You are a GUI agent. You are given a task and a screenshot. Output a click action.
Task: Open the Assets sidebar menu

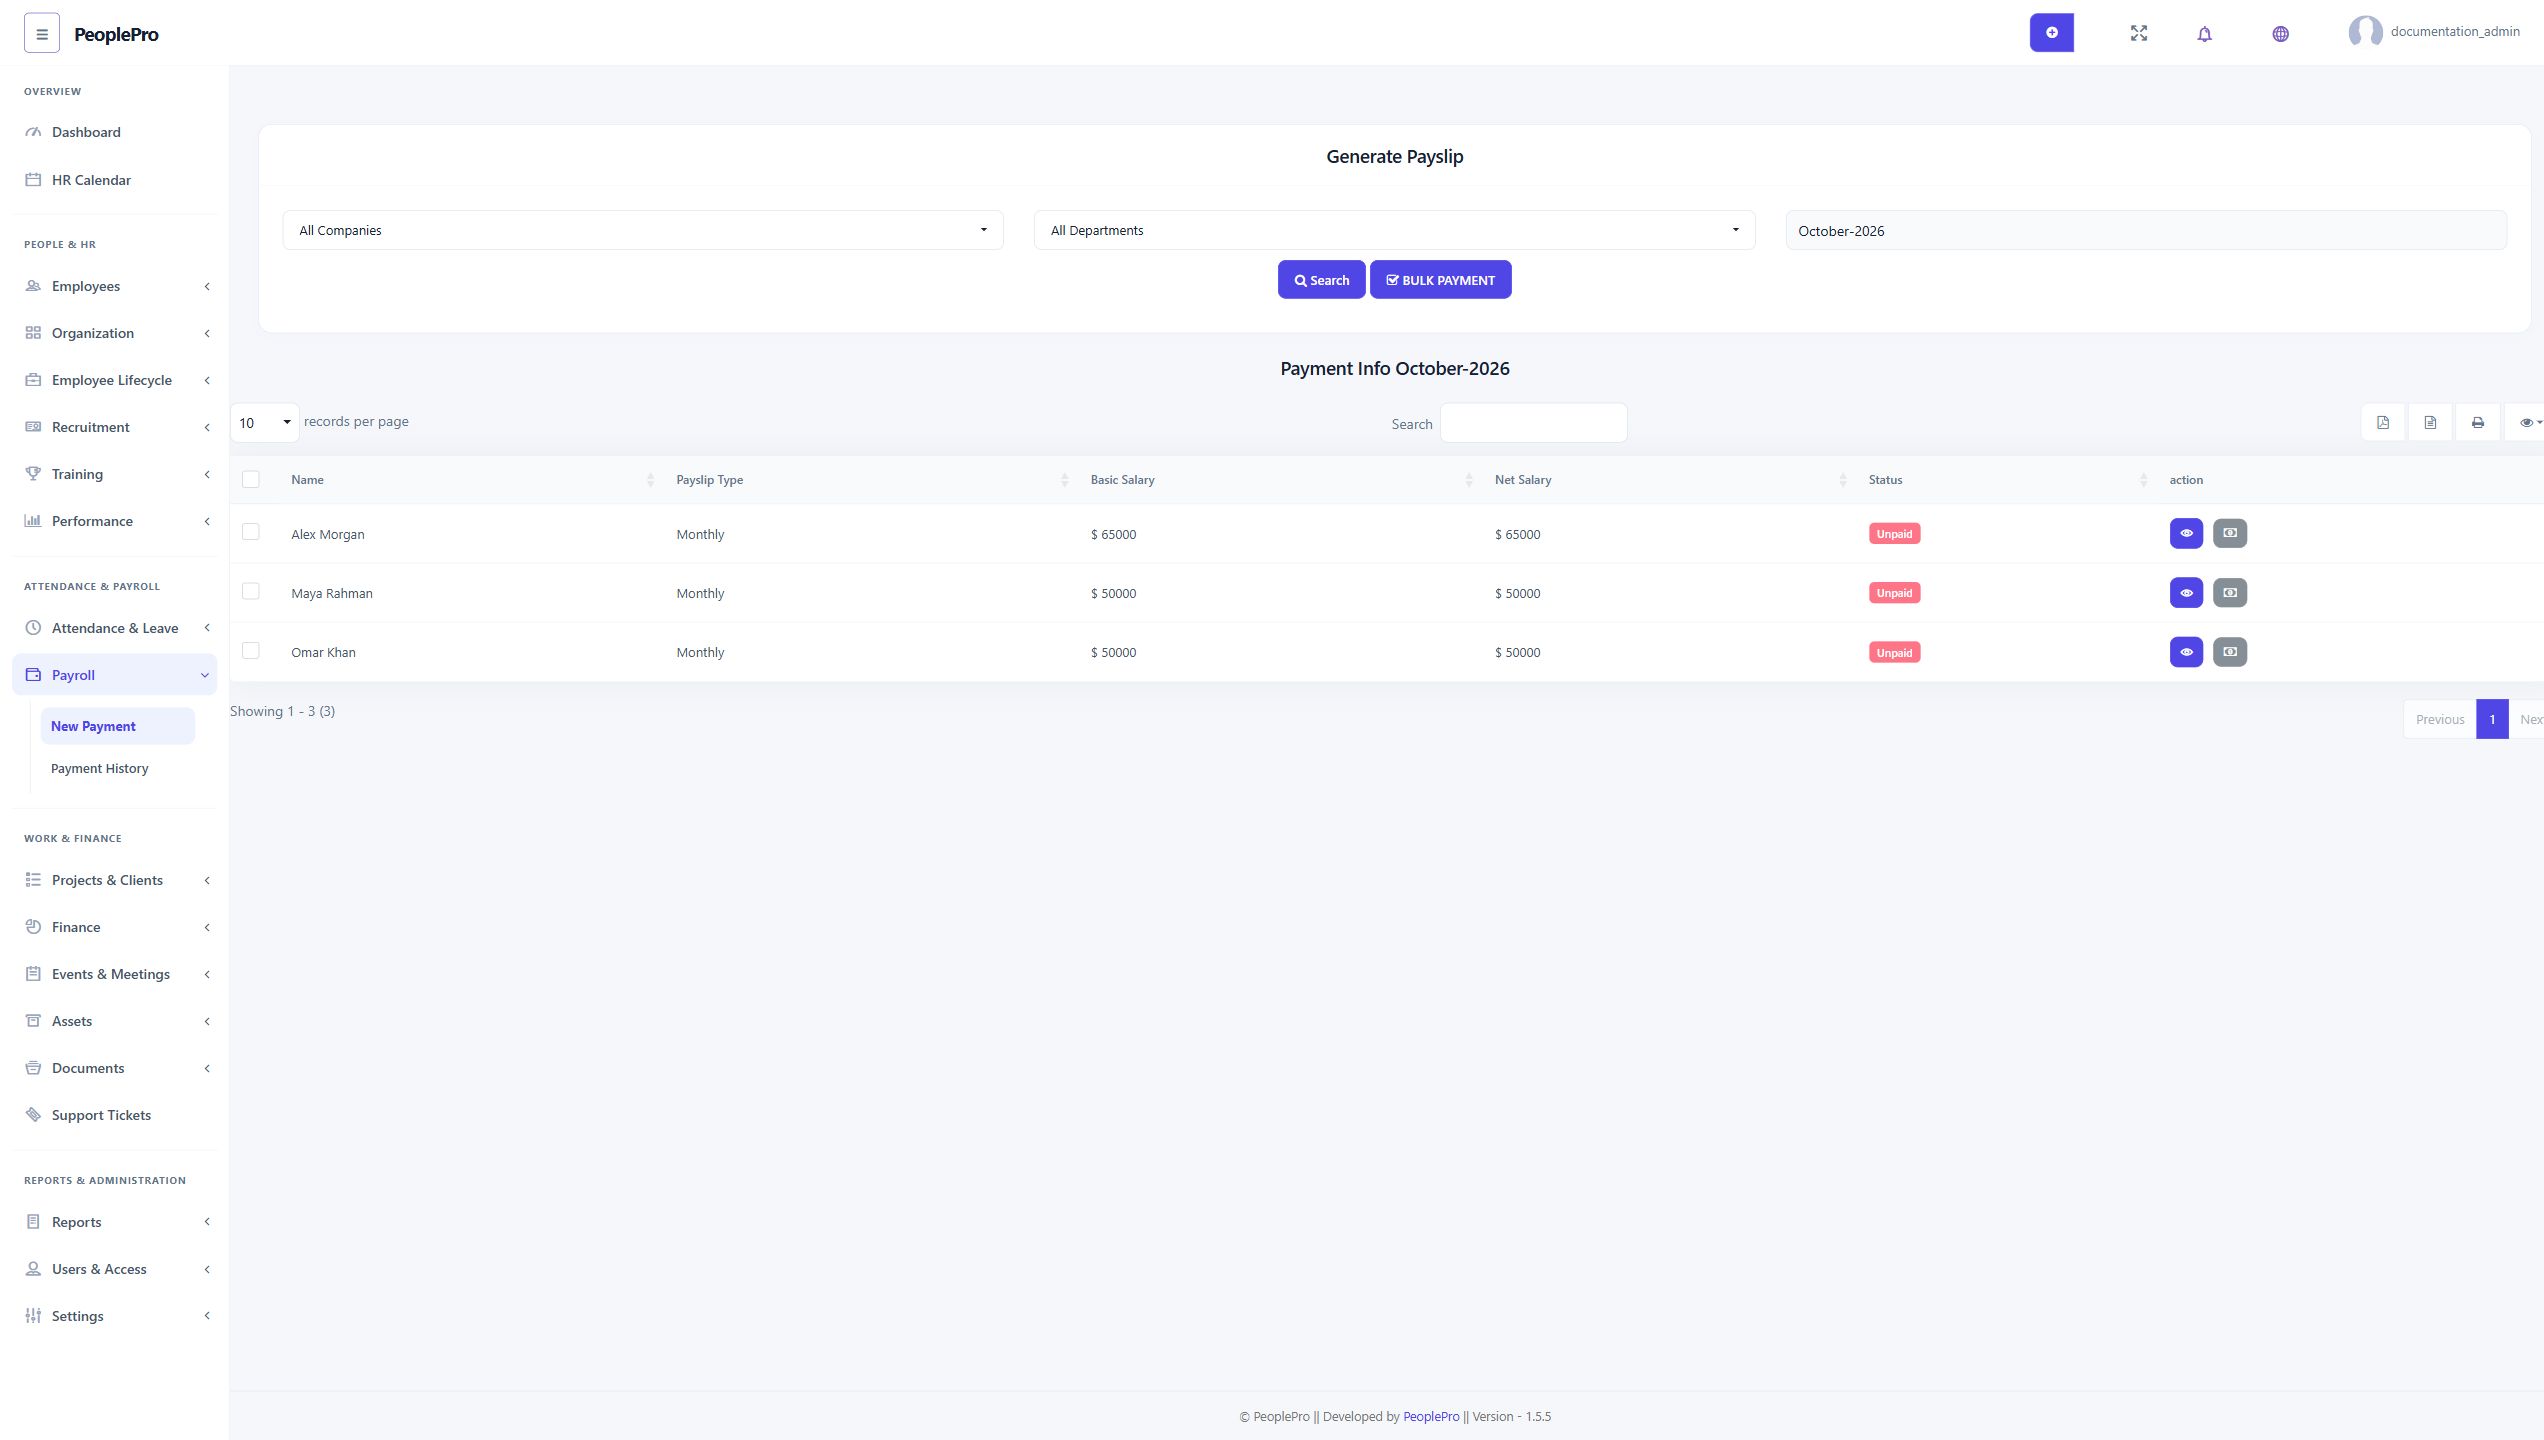[x=115, y=1021]
